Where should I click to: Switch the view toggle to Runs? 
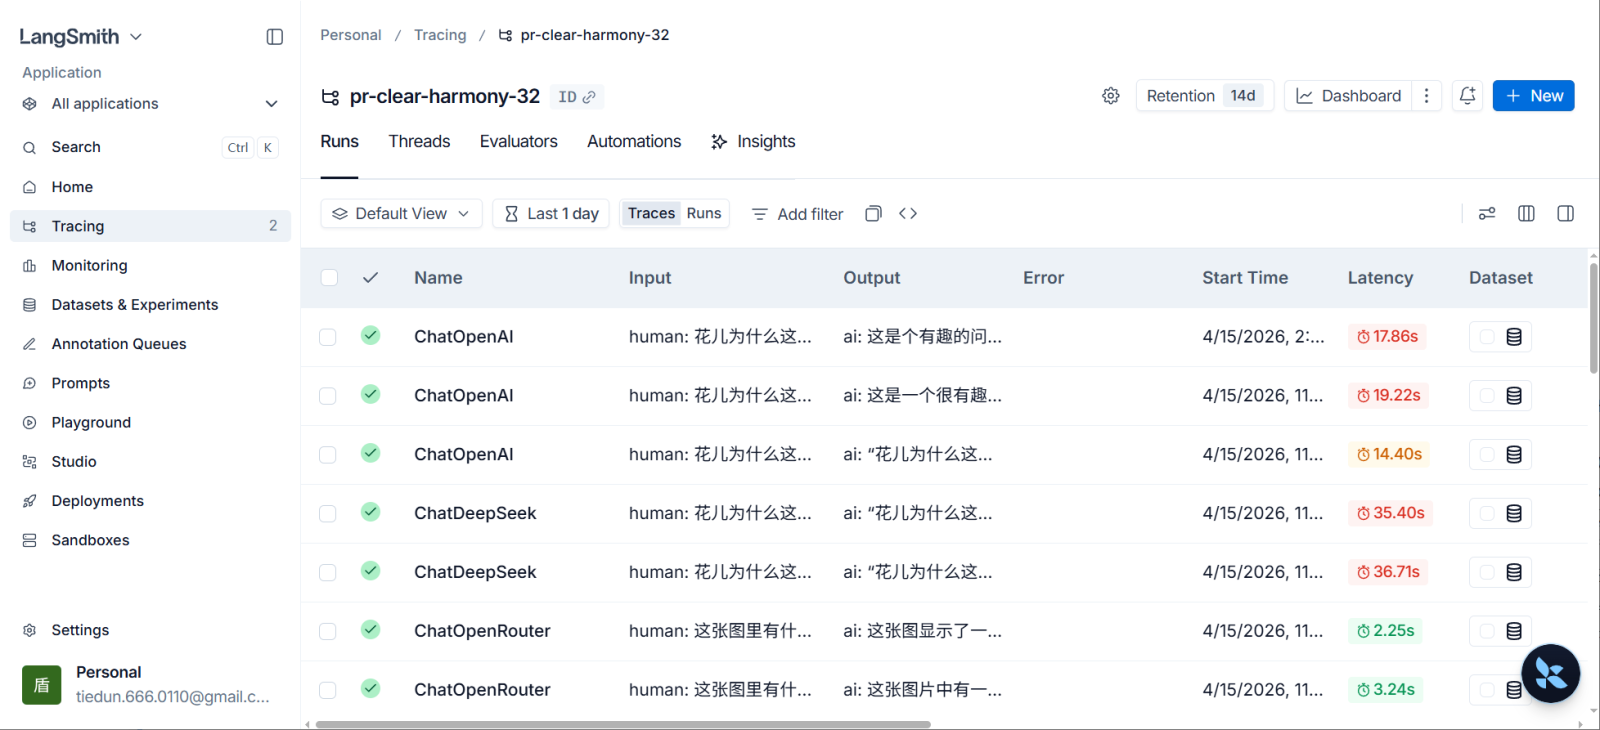coord(704,214)
